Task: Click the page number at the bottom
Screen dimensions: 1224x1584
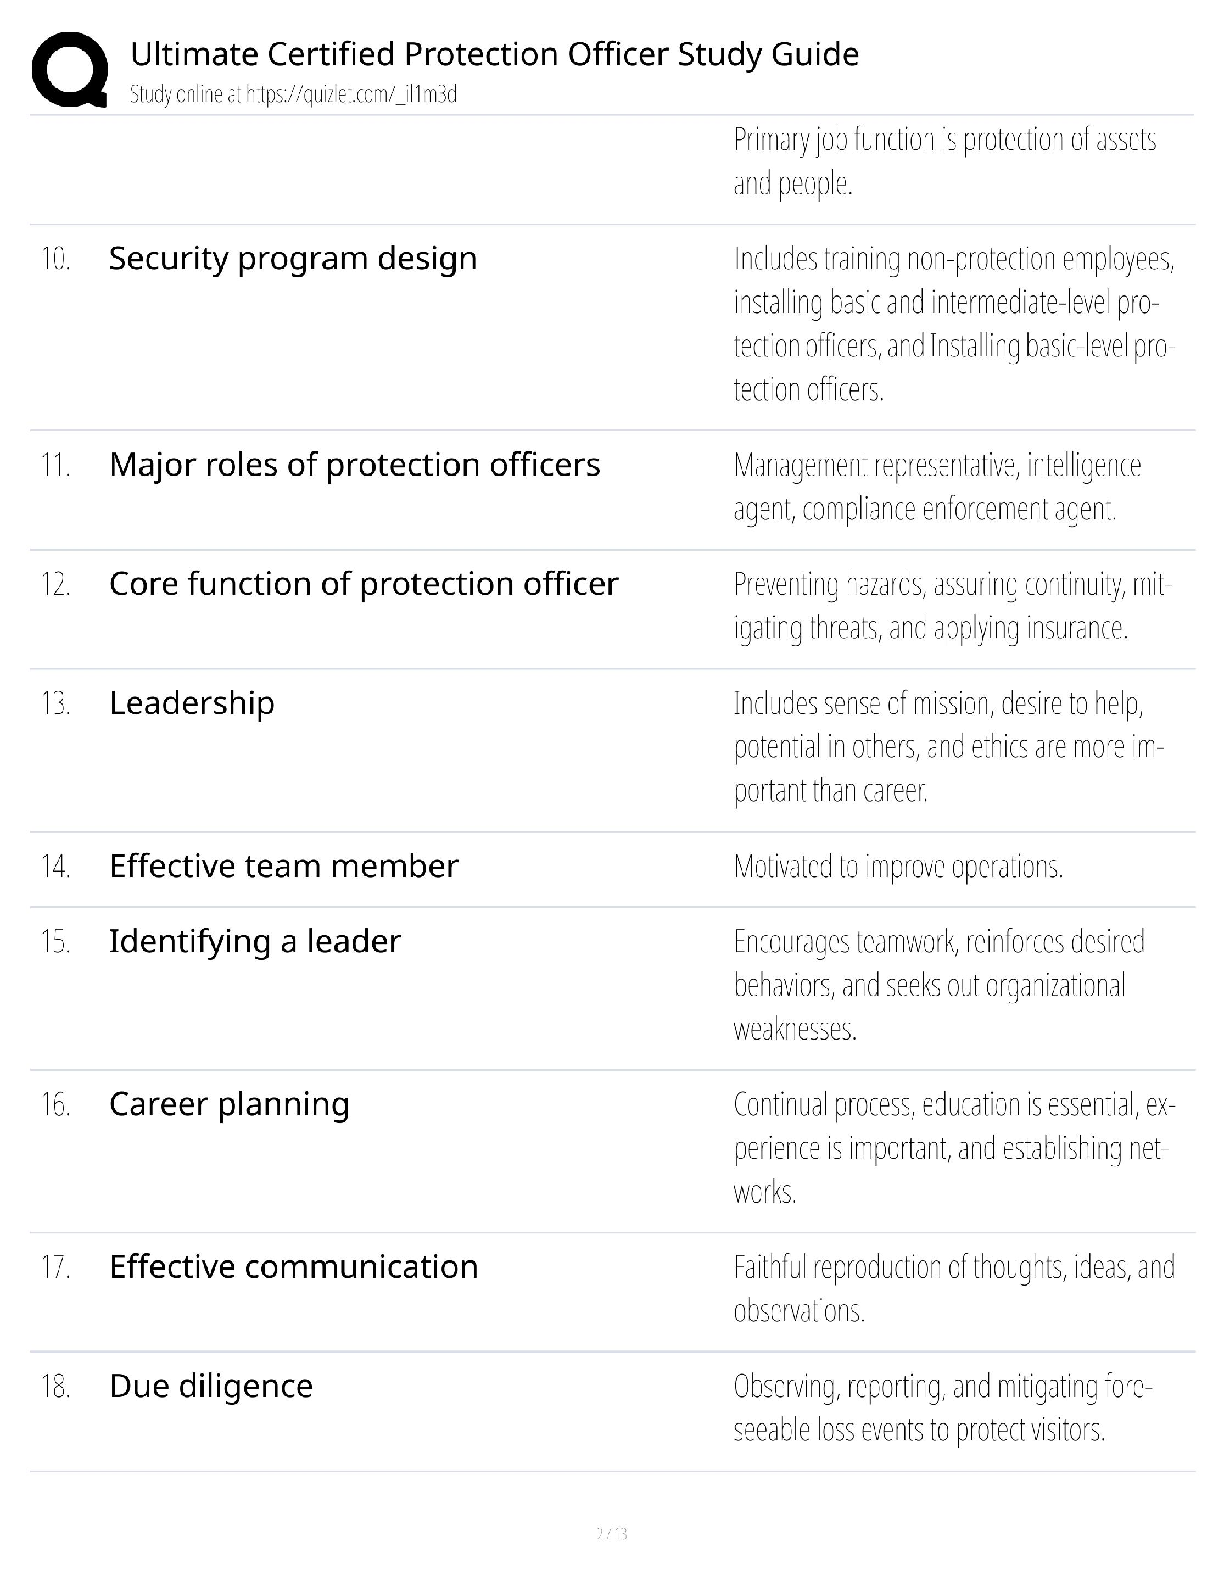Action: [x=611, y=1533]
